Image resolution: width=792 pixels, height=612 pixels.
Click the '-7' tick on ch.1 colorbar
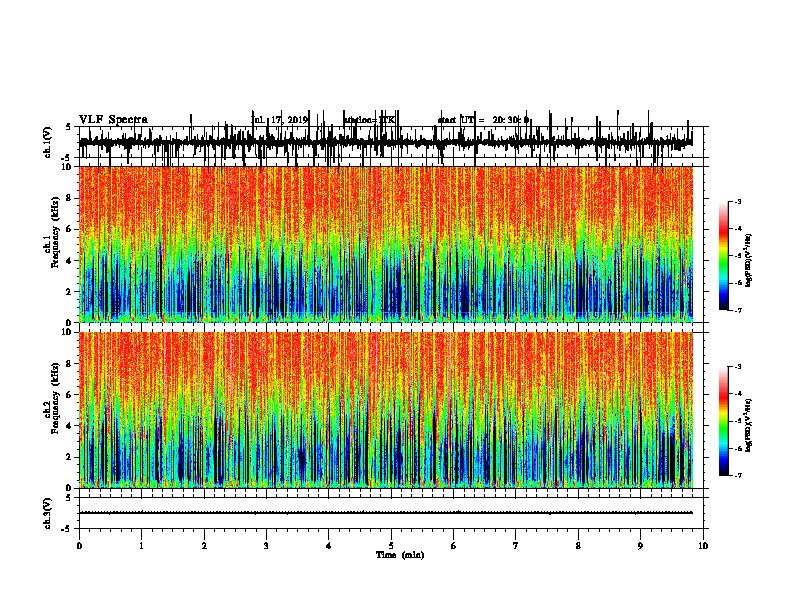coord(737,310)
